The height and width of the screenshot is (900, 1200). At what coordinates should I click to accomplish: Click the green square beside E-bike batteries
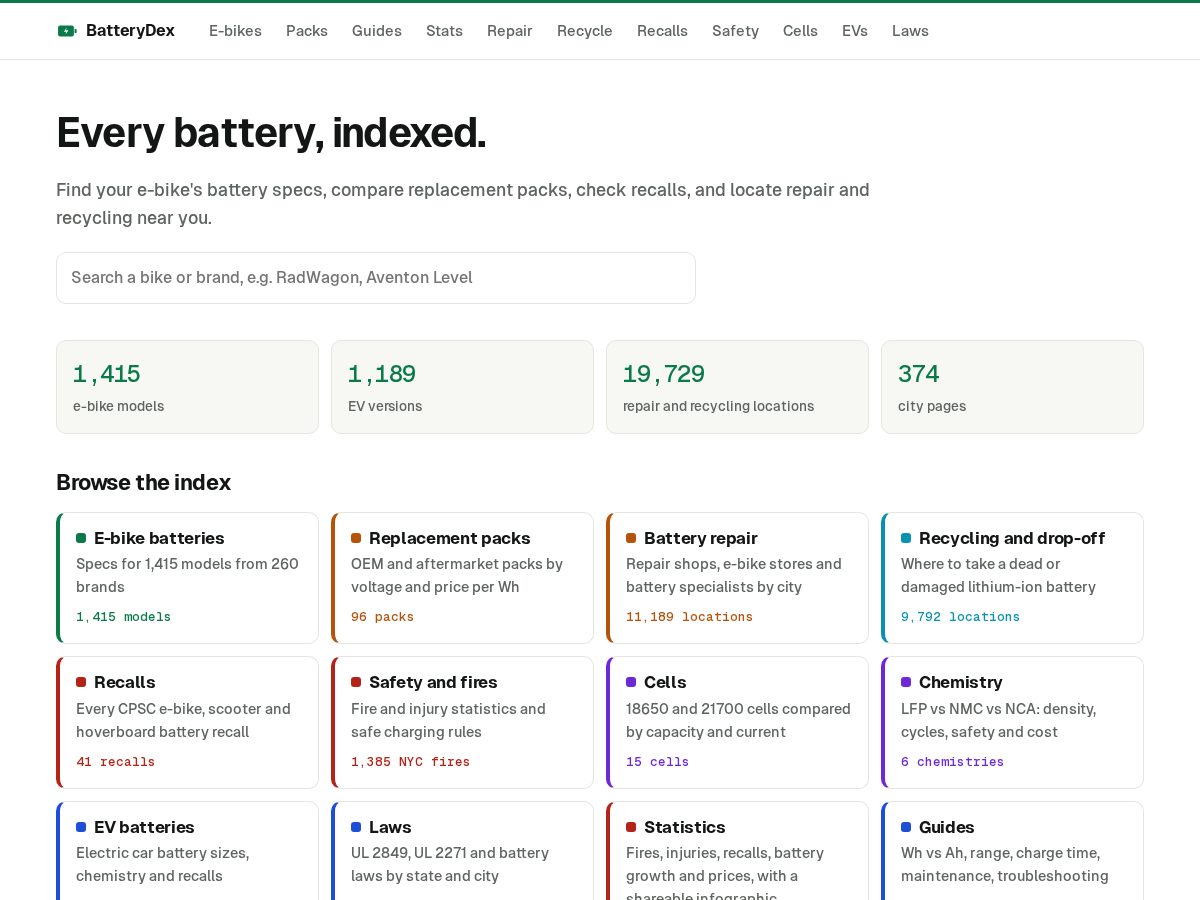pyautogui.click(x=81, y=538)
